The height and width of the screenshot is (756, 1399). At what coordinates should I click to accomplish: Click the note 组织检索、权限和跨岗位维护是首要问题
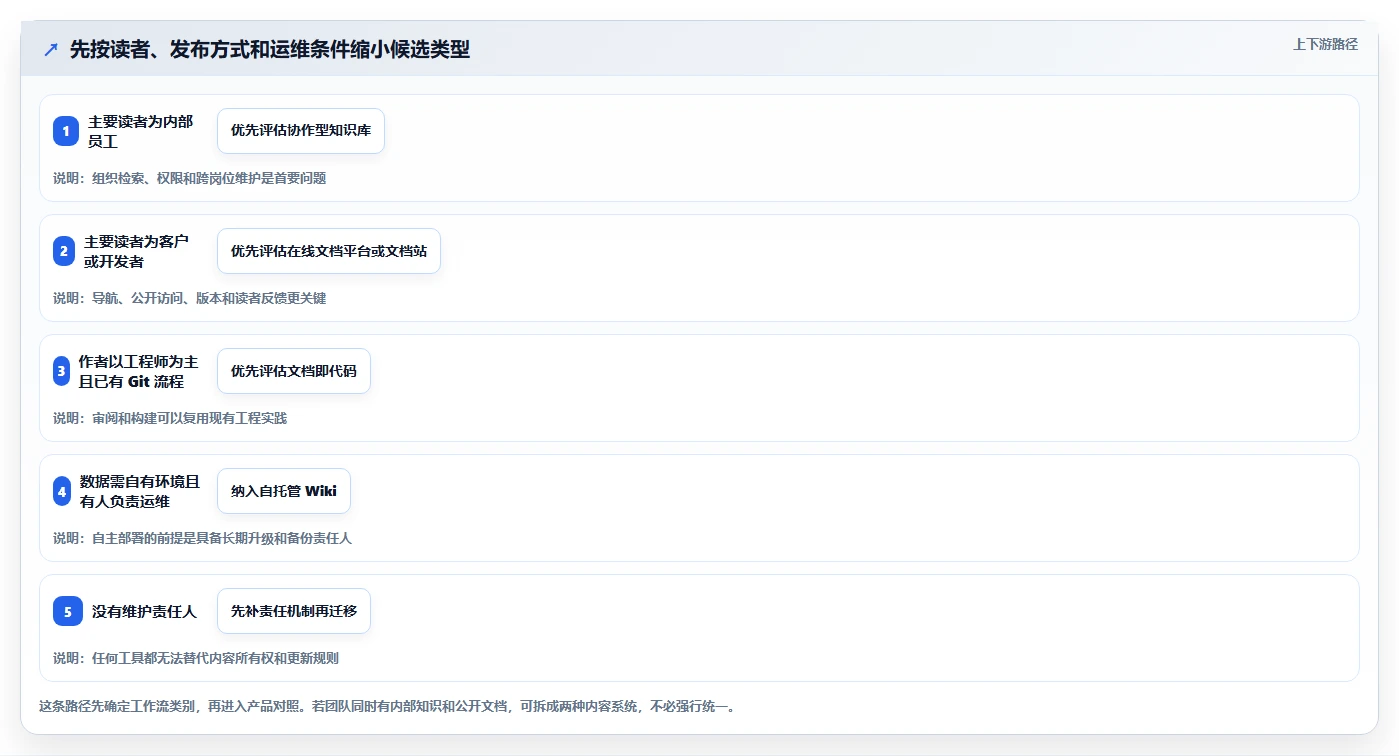click(x=209, y=178)
